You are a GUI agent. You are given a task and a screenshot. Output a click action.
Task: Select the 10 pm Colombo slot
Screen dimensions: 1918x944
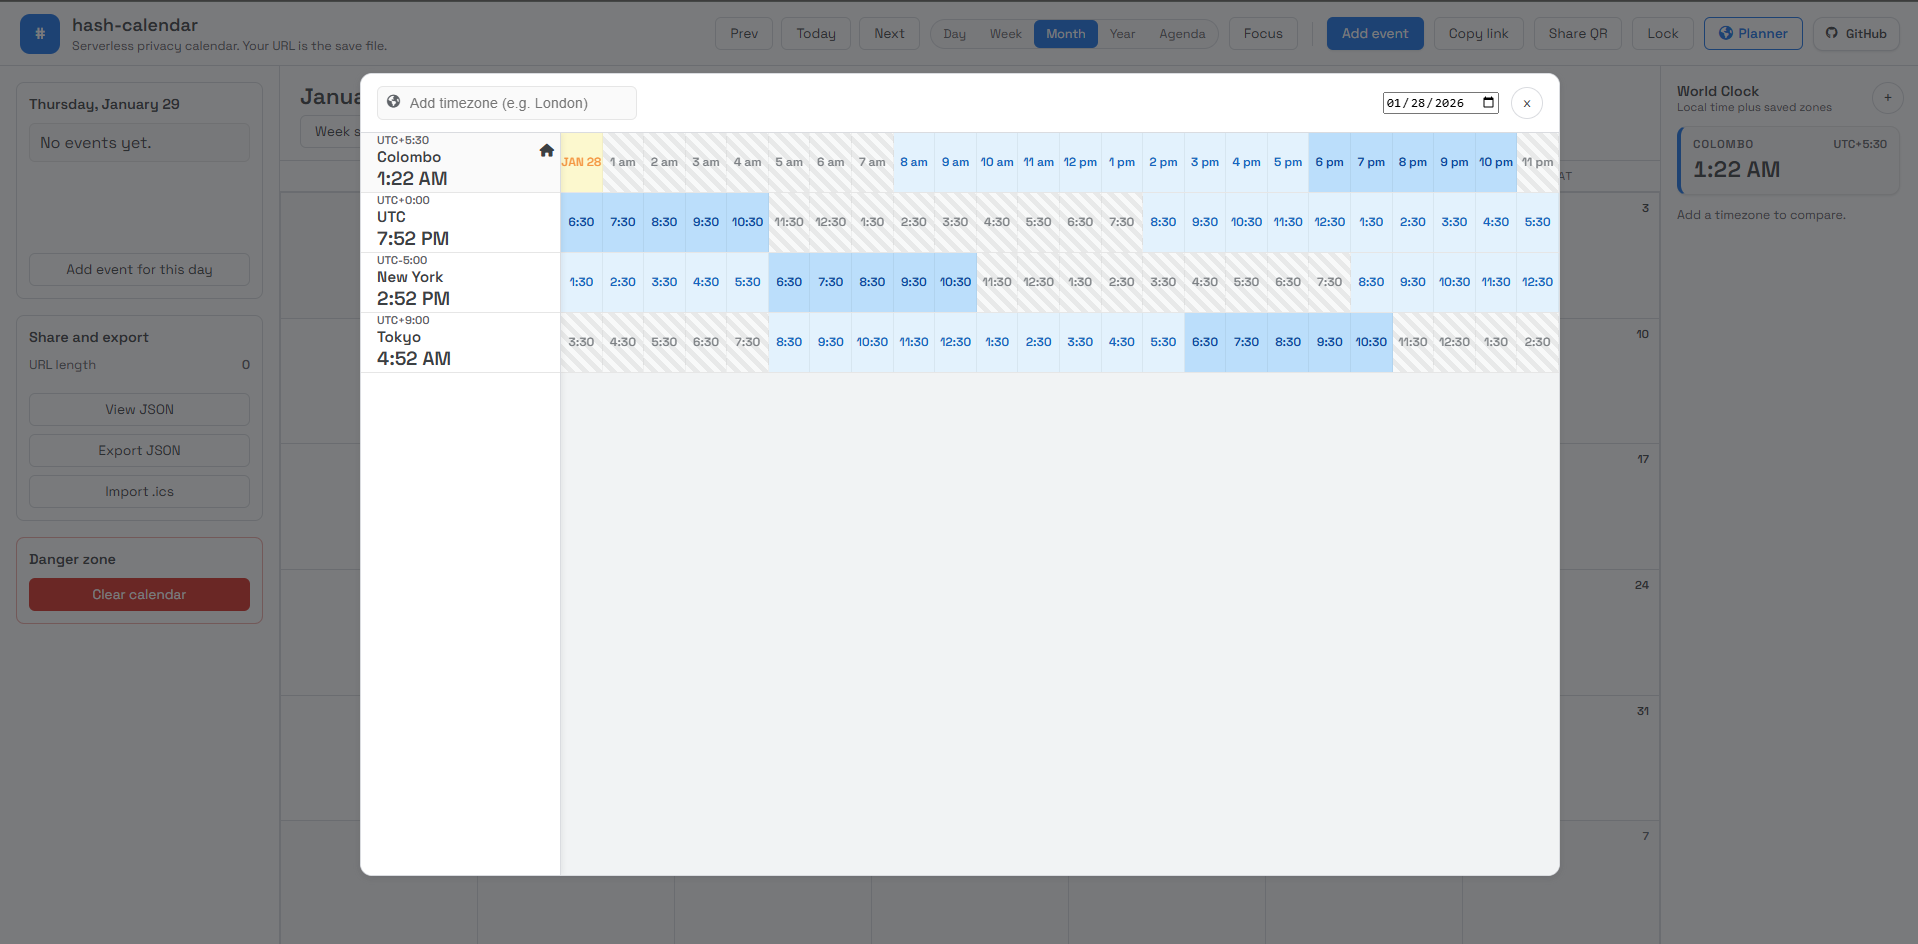pos(1496,162)
